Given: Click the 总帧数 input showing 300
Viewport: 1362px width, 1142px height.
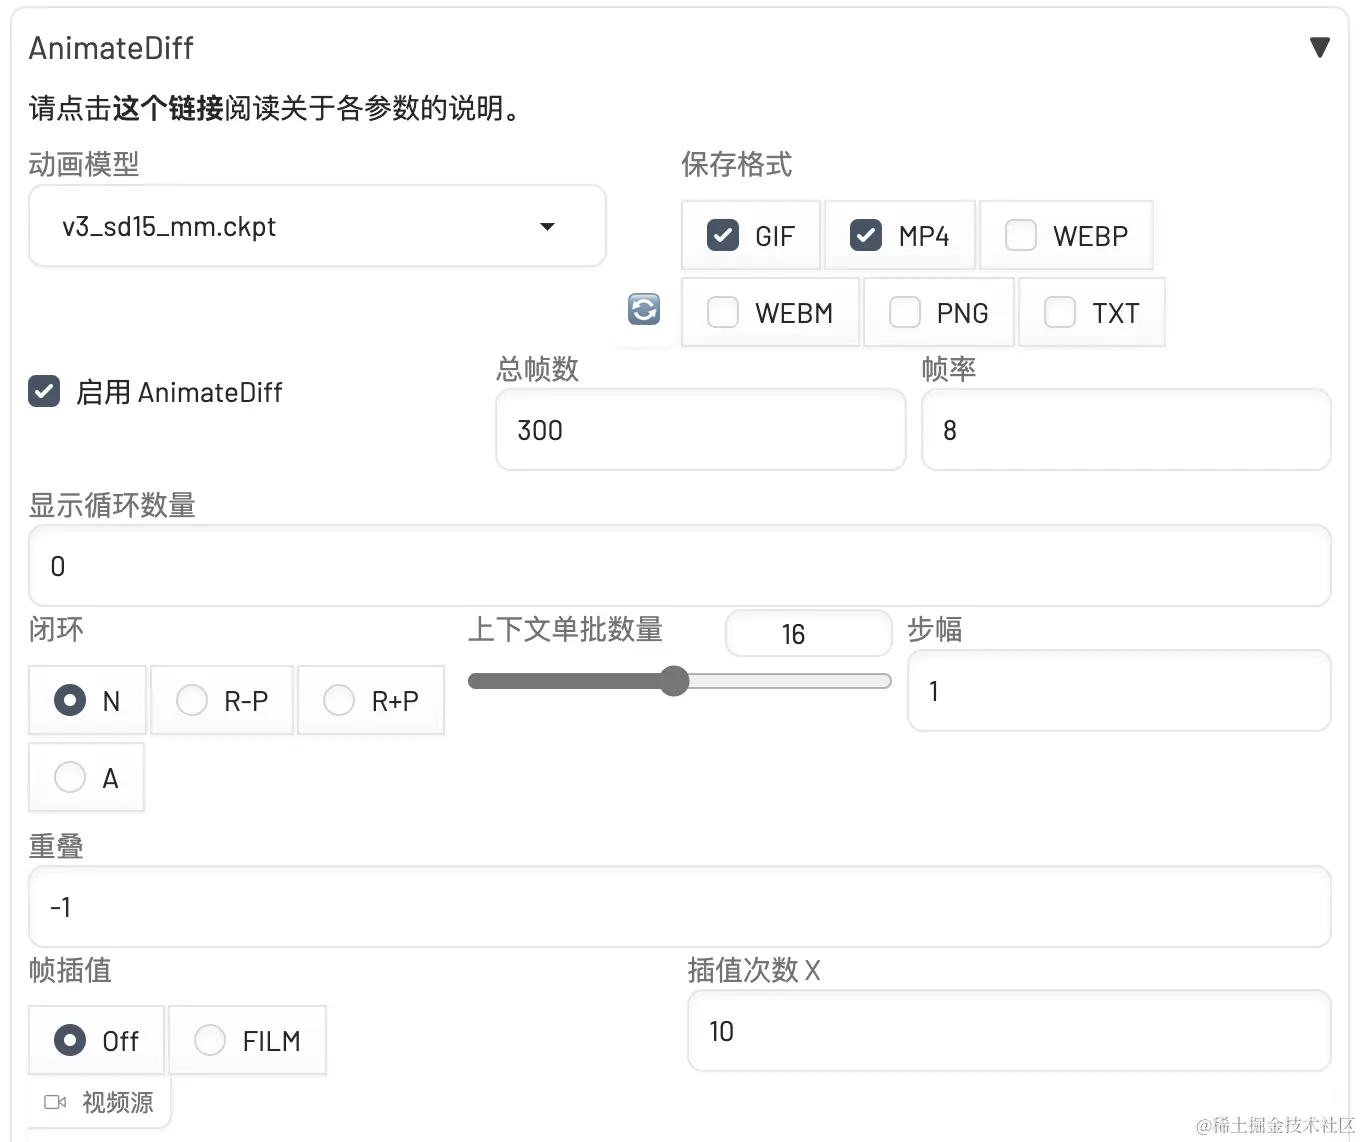Looking at the screenshot, I should [700, 430].
